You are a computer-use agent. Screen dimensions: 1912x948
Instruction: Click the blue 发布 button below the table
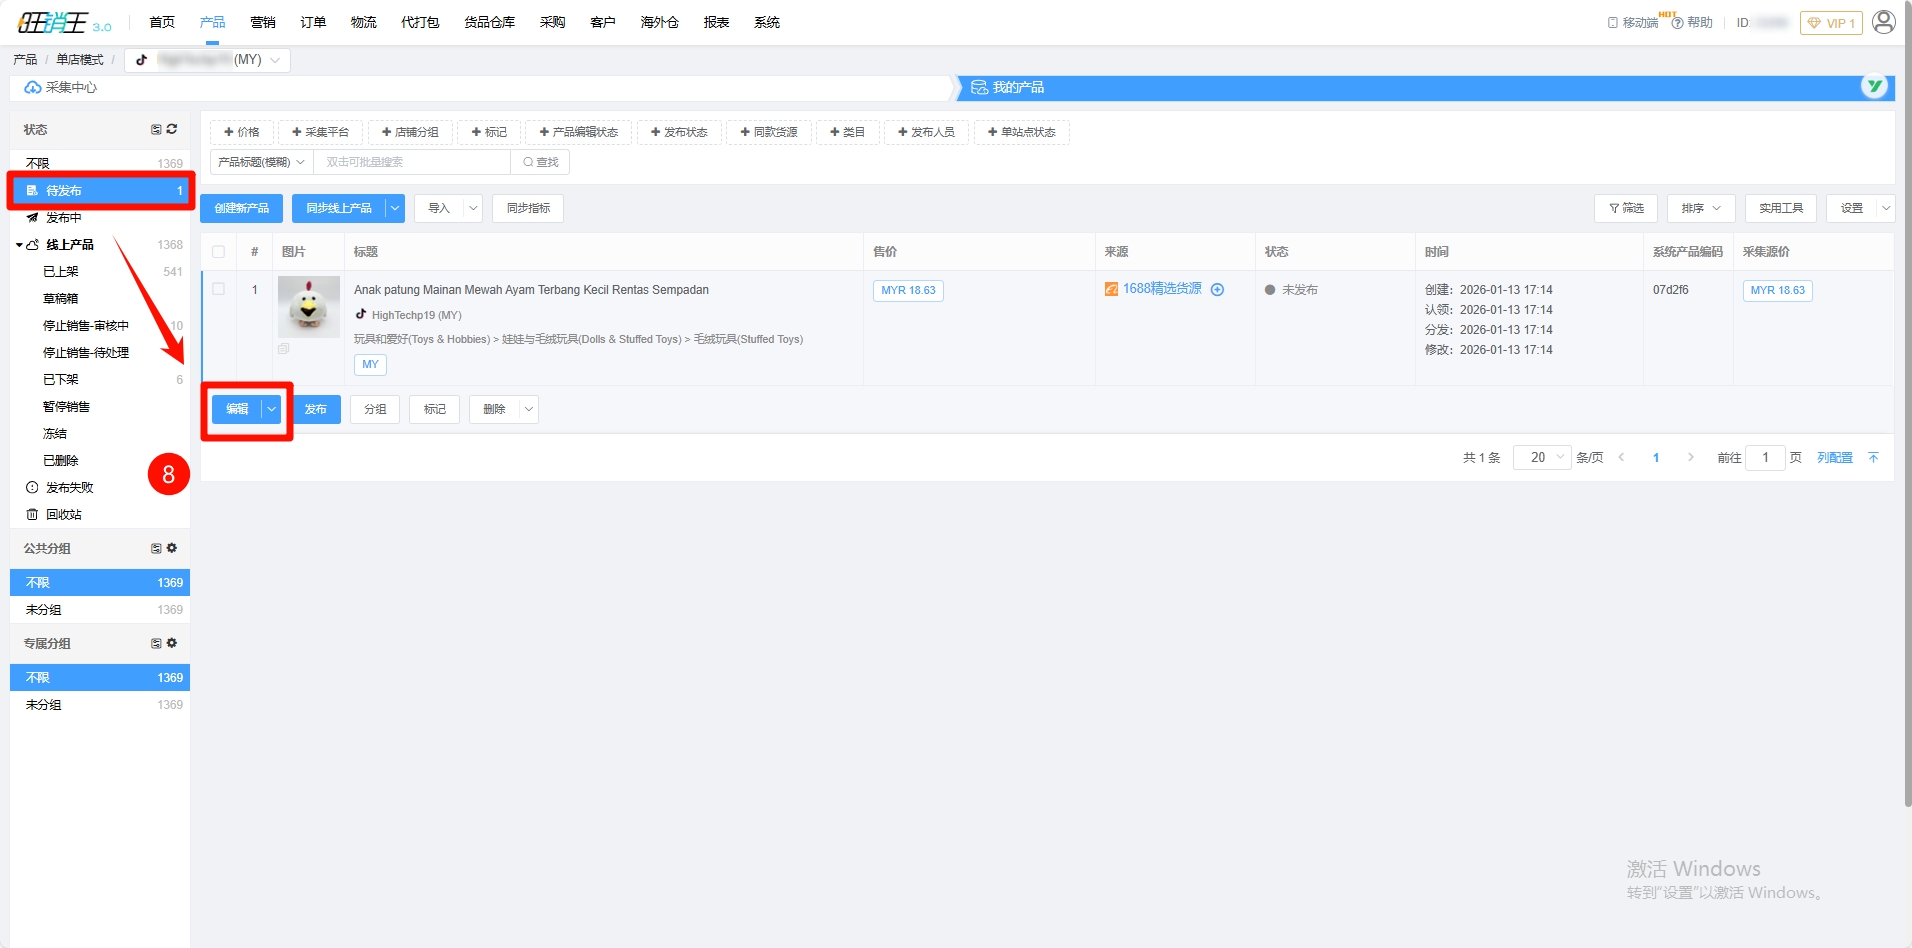(316, 409)
